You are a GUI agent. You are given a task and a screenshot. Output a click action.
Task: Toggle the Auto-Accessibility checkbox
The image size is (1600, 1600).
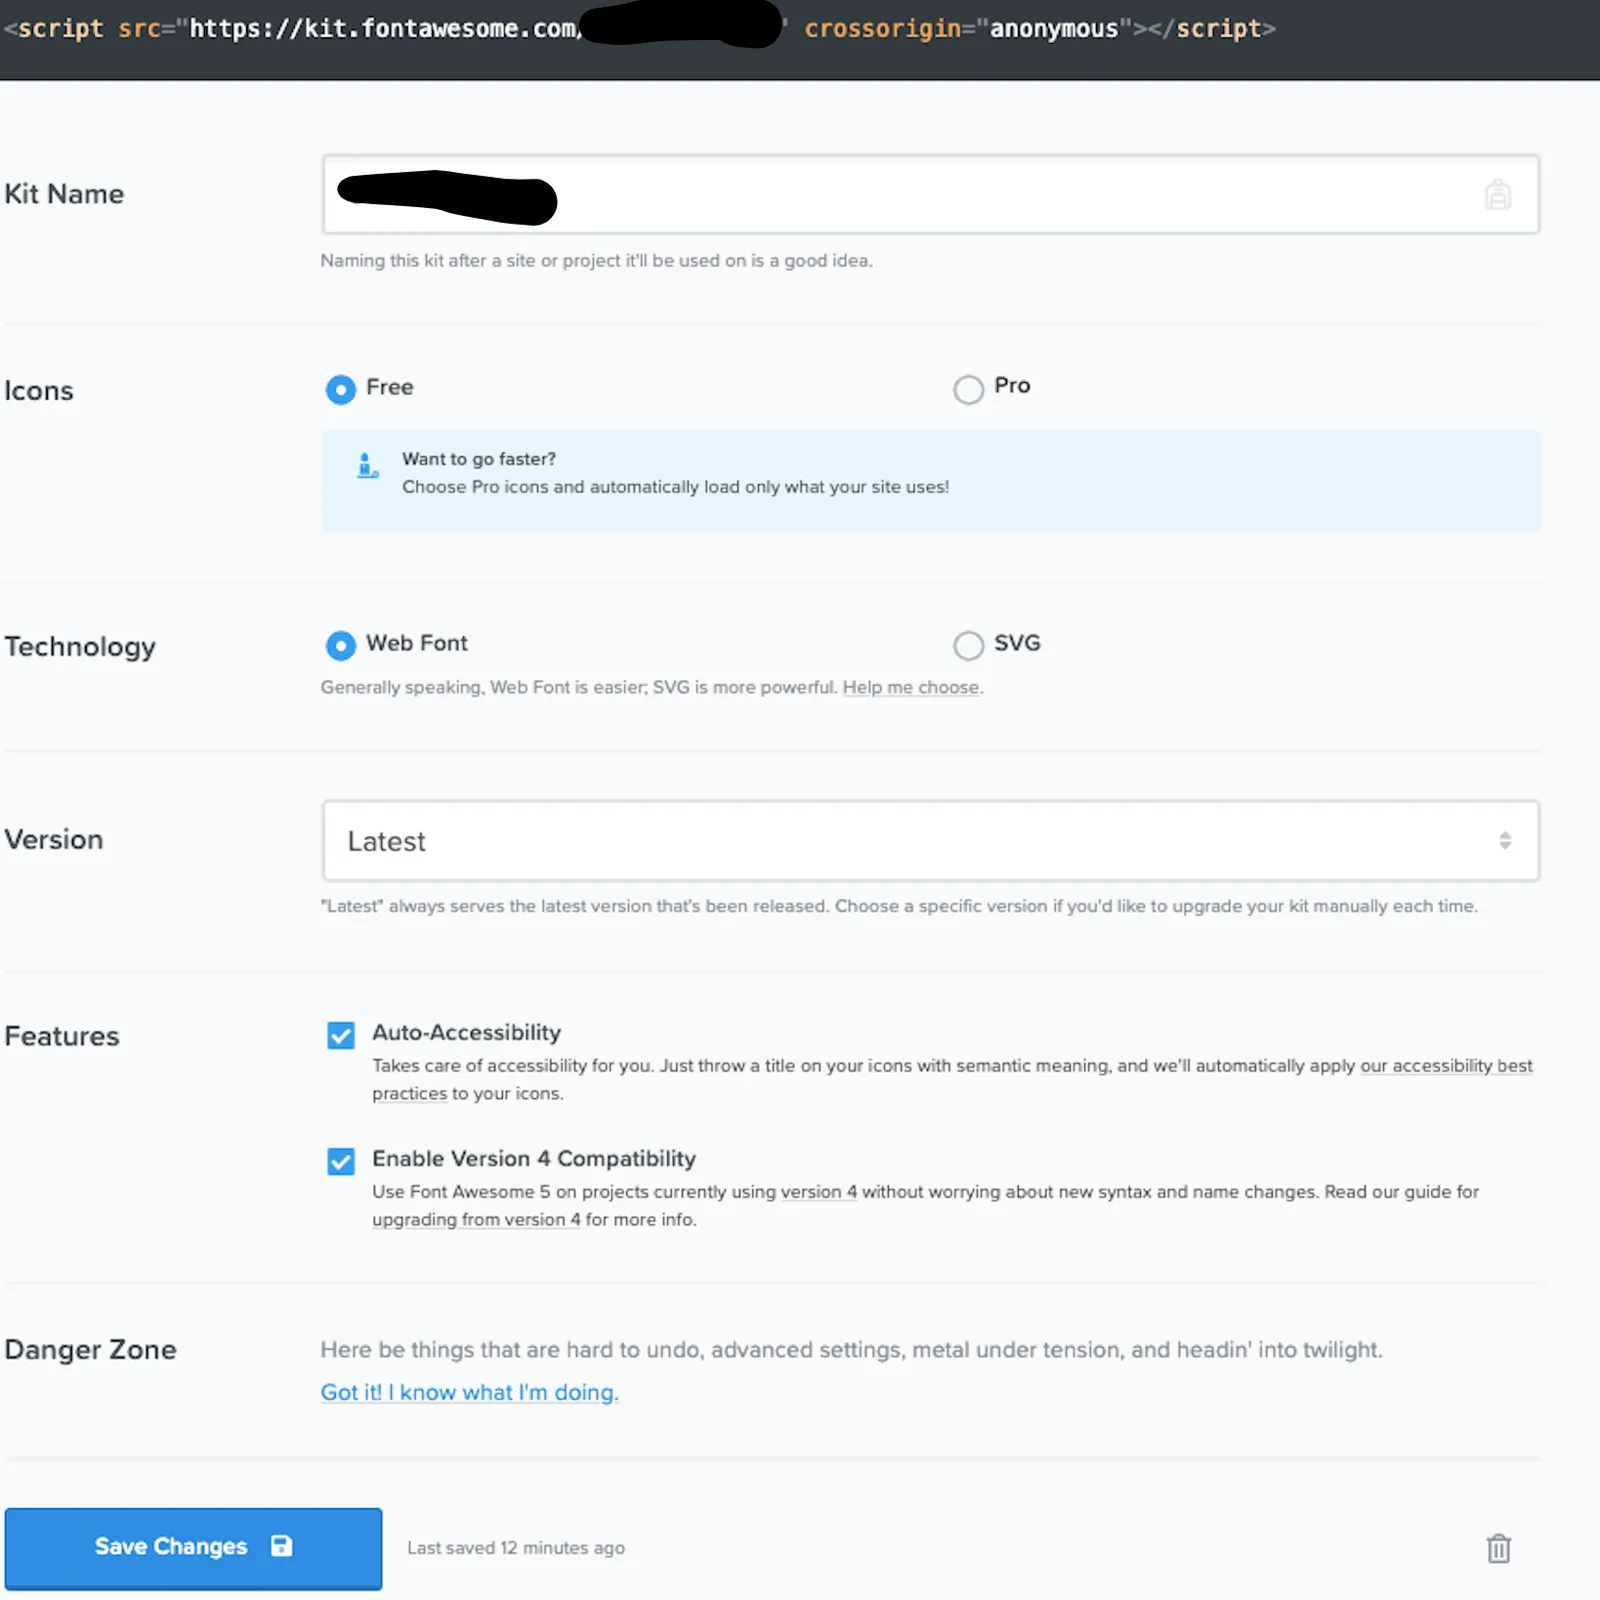340,1035
